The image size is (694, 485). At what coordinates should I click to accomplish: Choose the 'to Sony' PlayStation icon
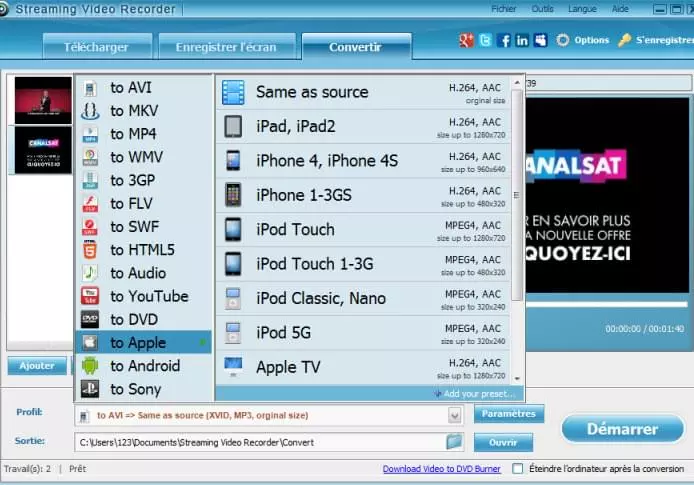(90, 389)
